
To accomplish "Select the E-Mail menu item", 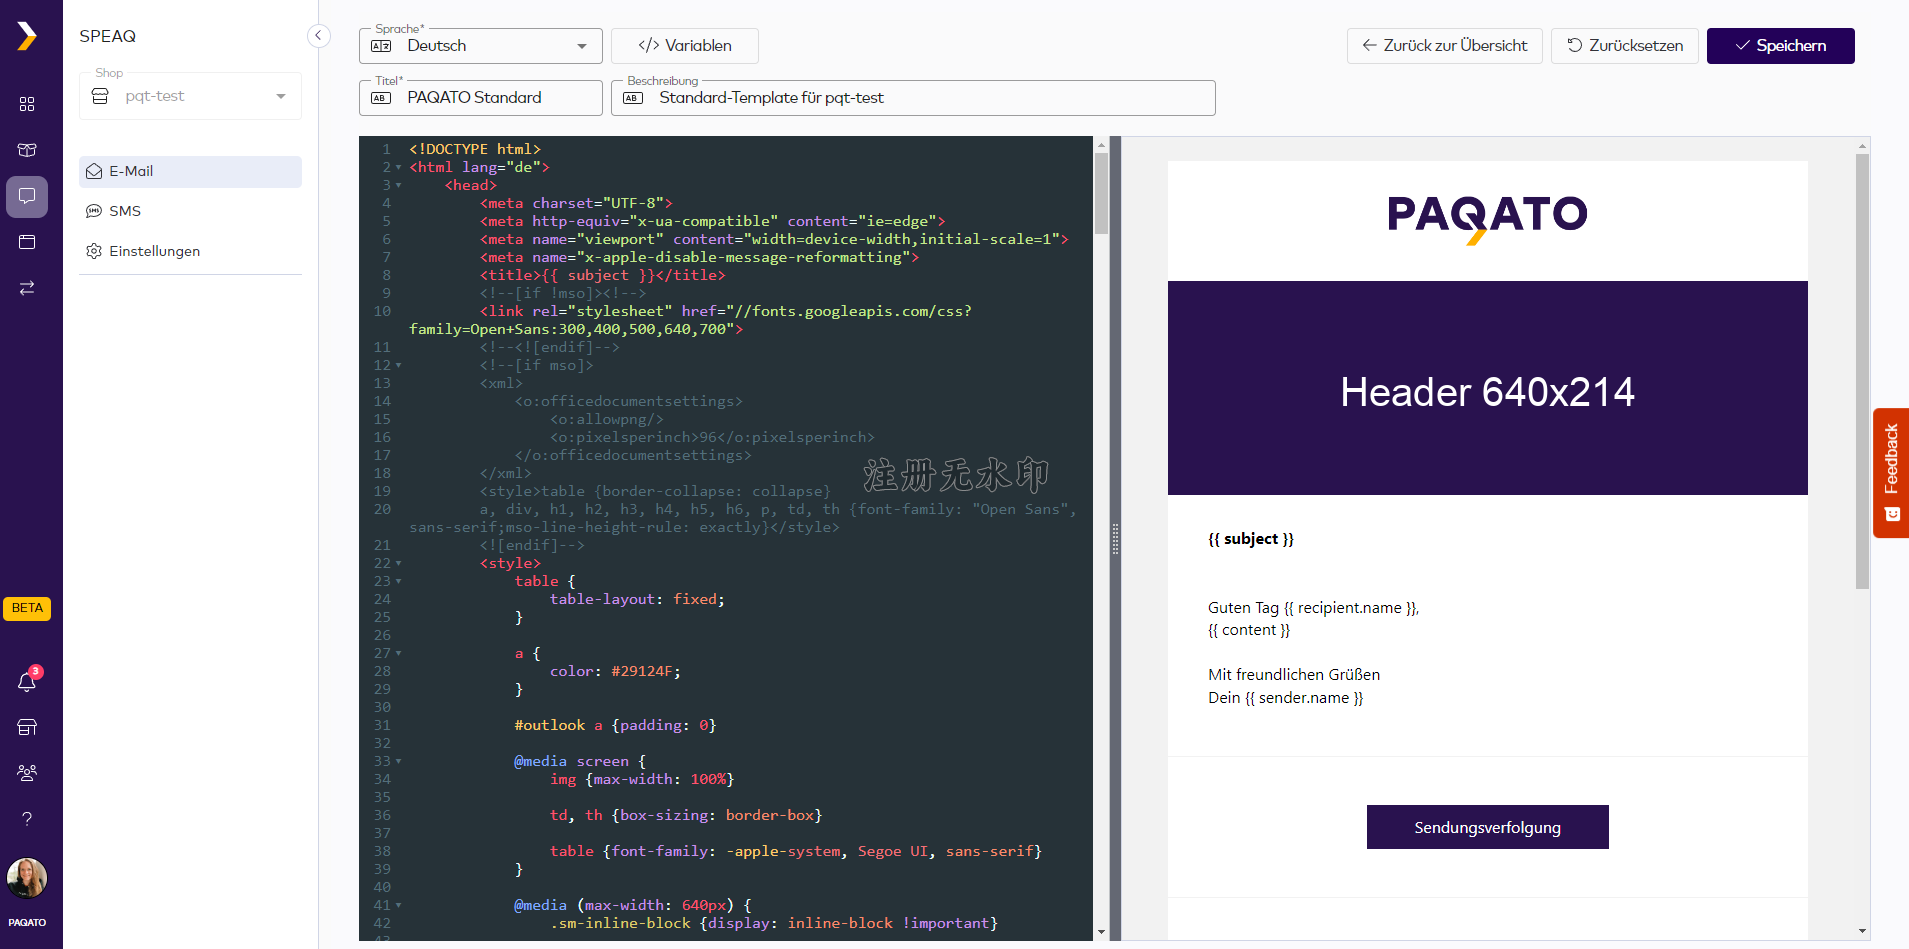I will pos(190,171).
